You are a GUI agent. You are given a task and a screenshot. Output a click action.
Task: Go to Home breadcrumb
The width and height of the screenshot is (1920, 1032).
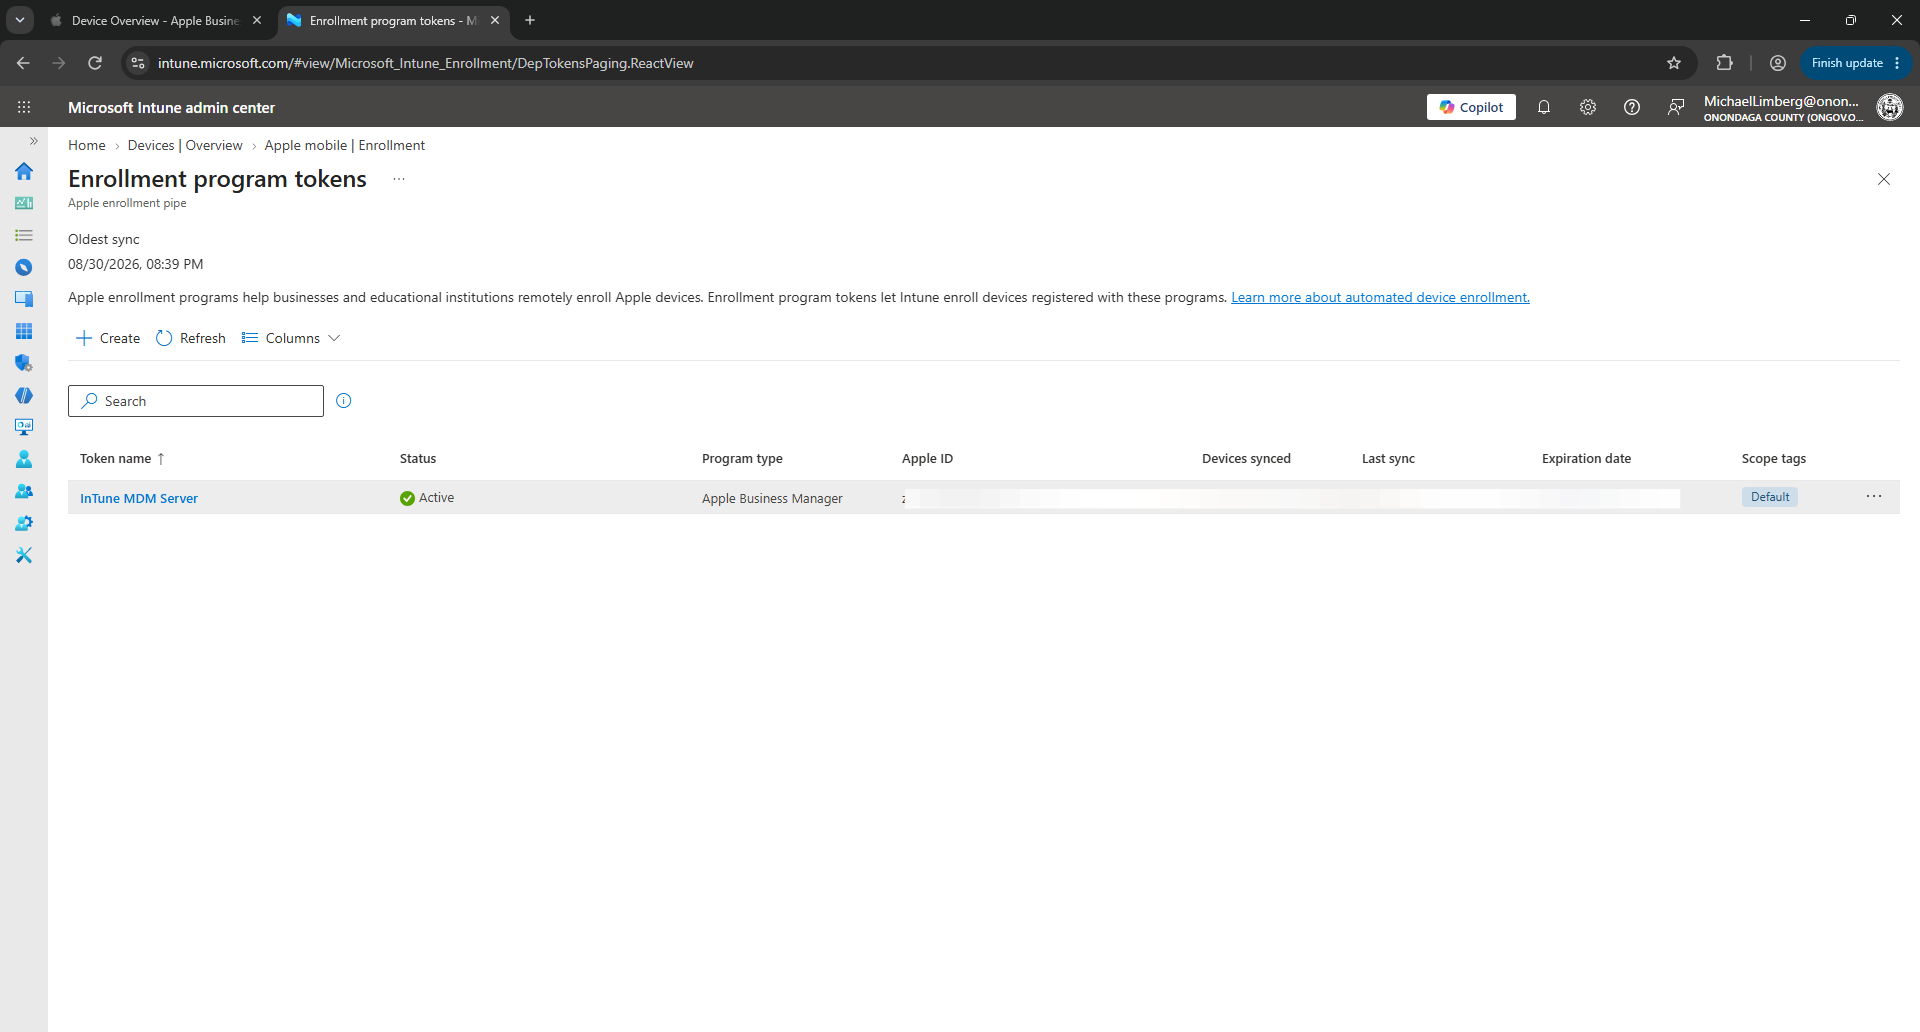click(87, 145)
